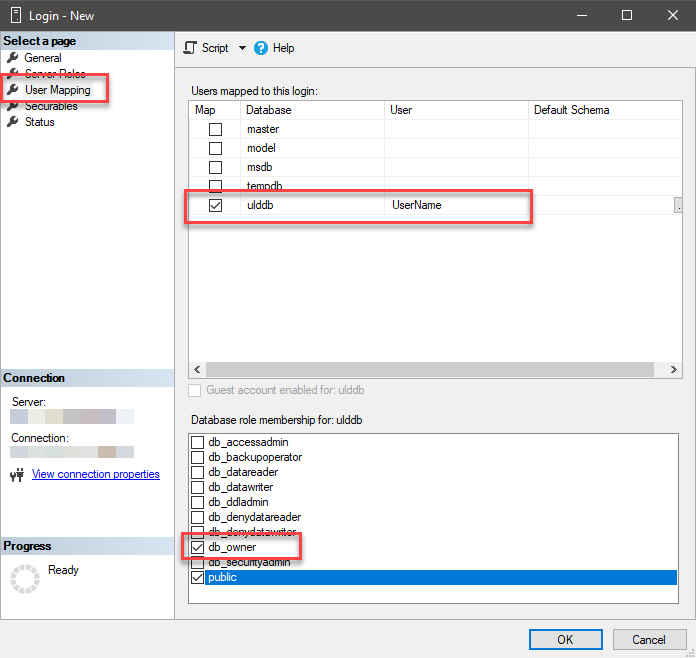
Task: Select the model database name
Action: click(x=261, y=148)
